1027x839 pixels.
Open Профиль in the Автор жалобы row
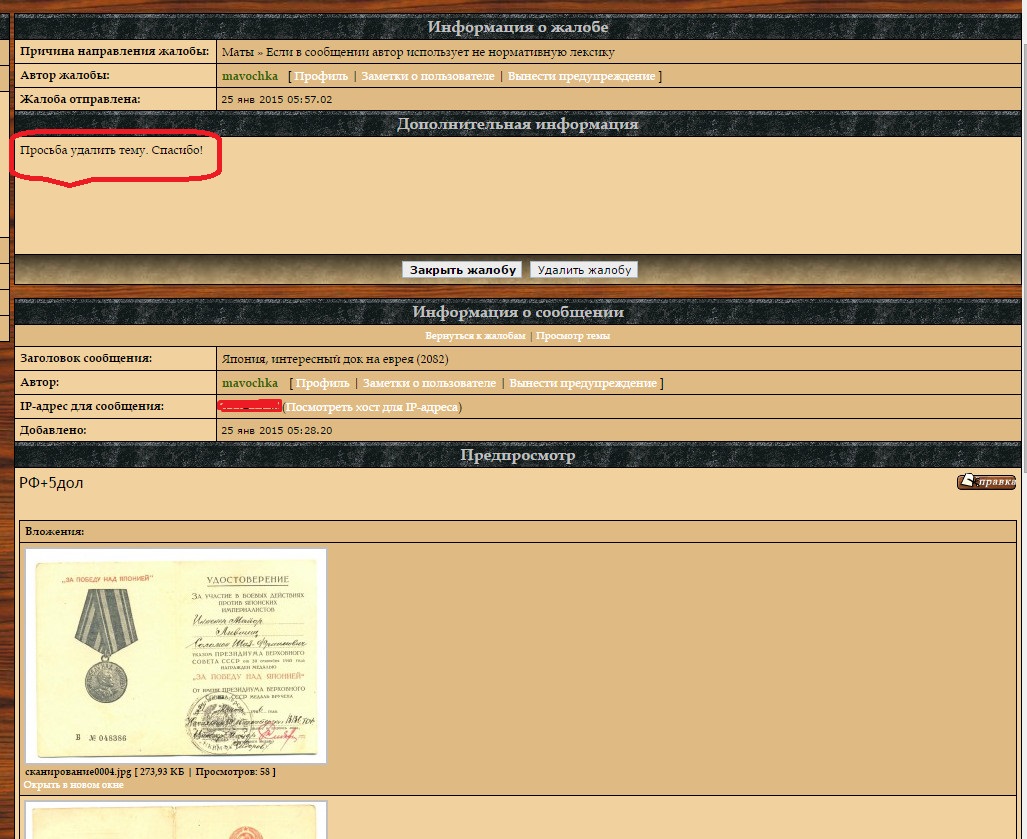tap(321, 76)
